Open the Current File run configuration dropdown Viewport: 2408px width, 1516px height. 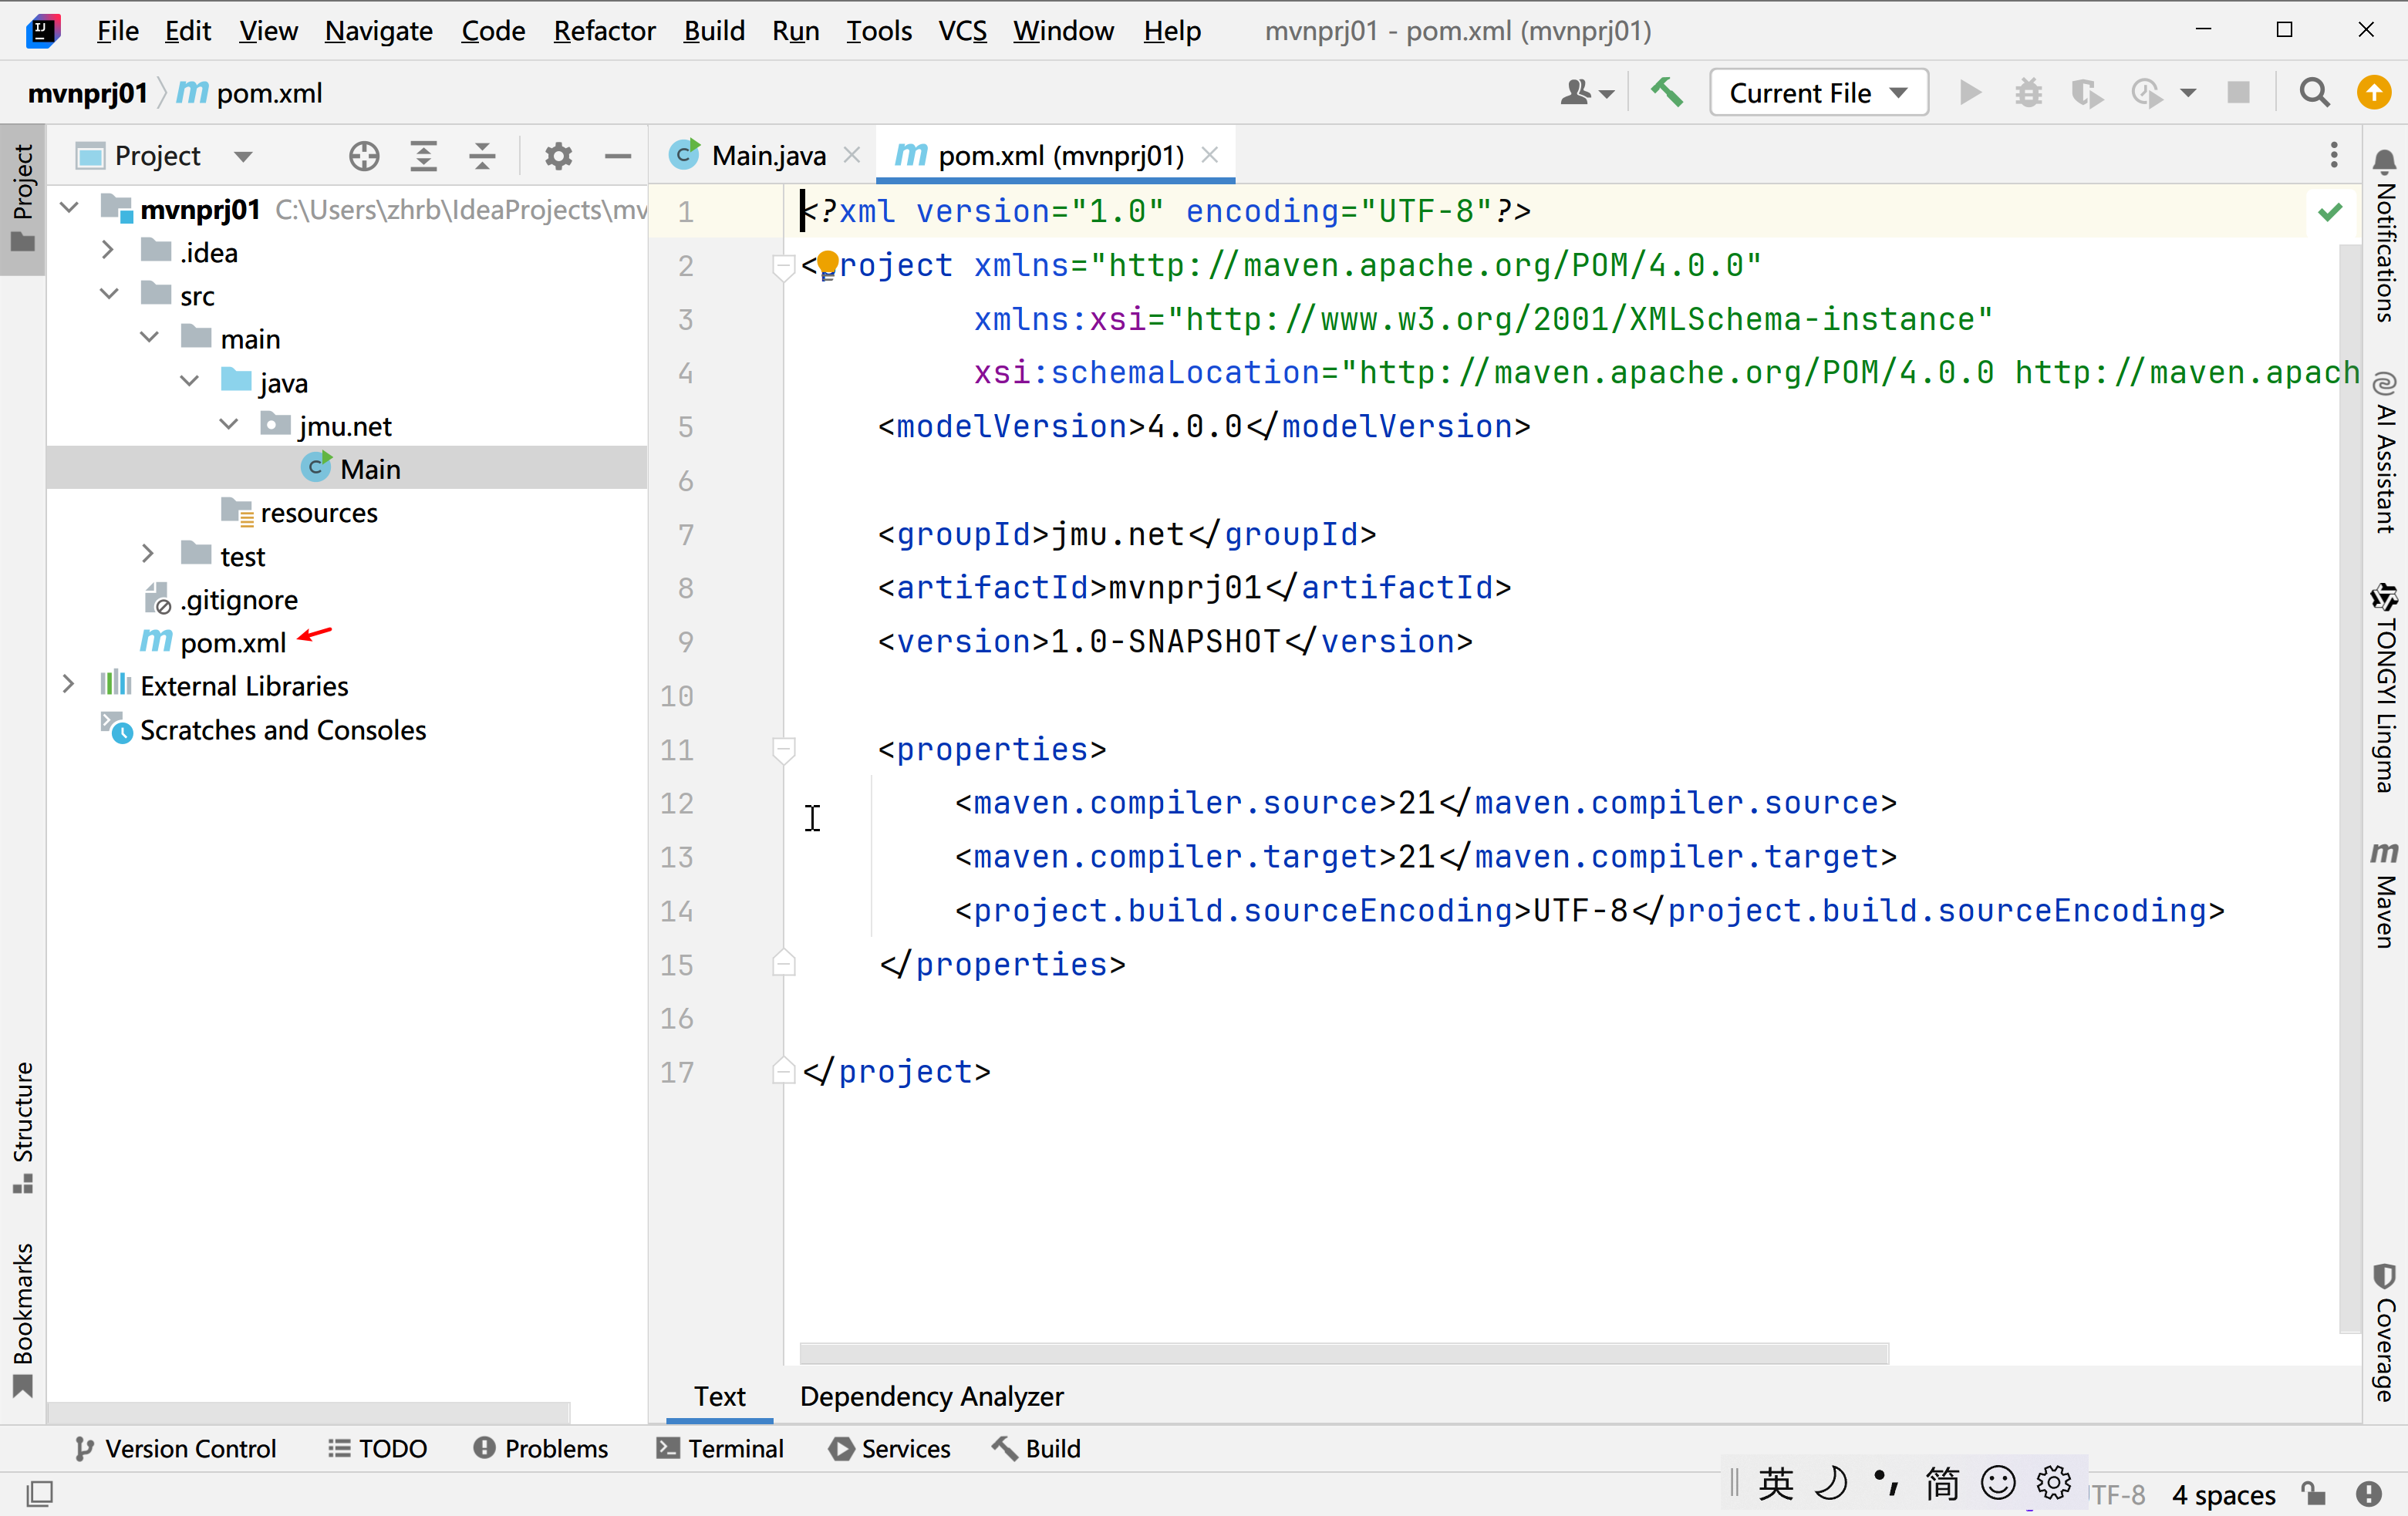click(1818, 93)
